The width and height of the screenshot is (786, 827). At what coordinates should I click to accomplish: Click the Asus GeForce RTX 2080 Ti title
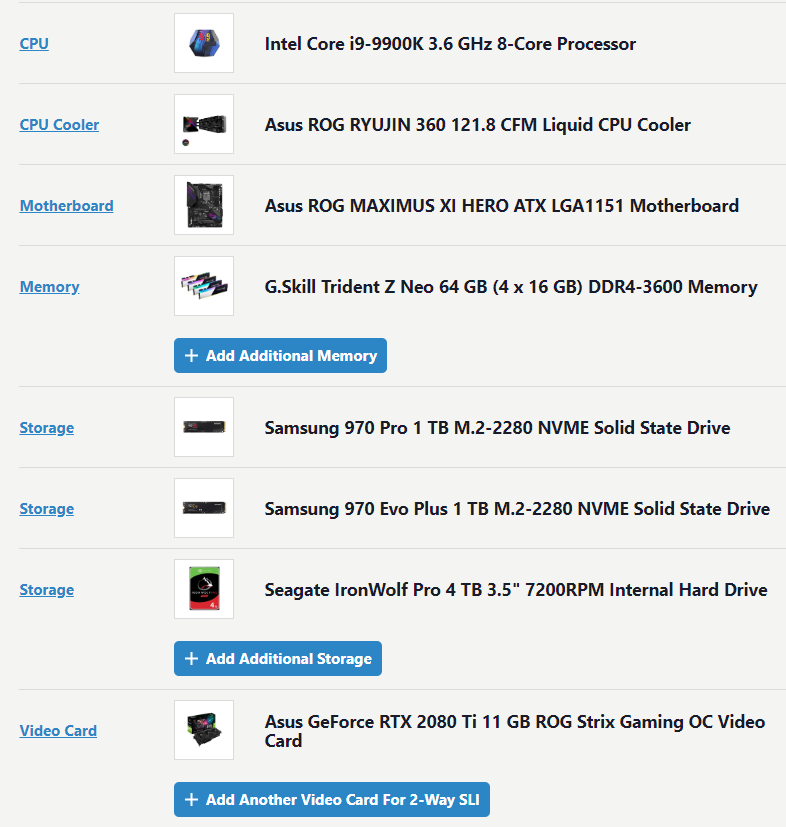coord(514,731)
